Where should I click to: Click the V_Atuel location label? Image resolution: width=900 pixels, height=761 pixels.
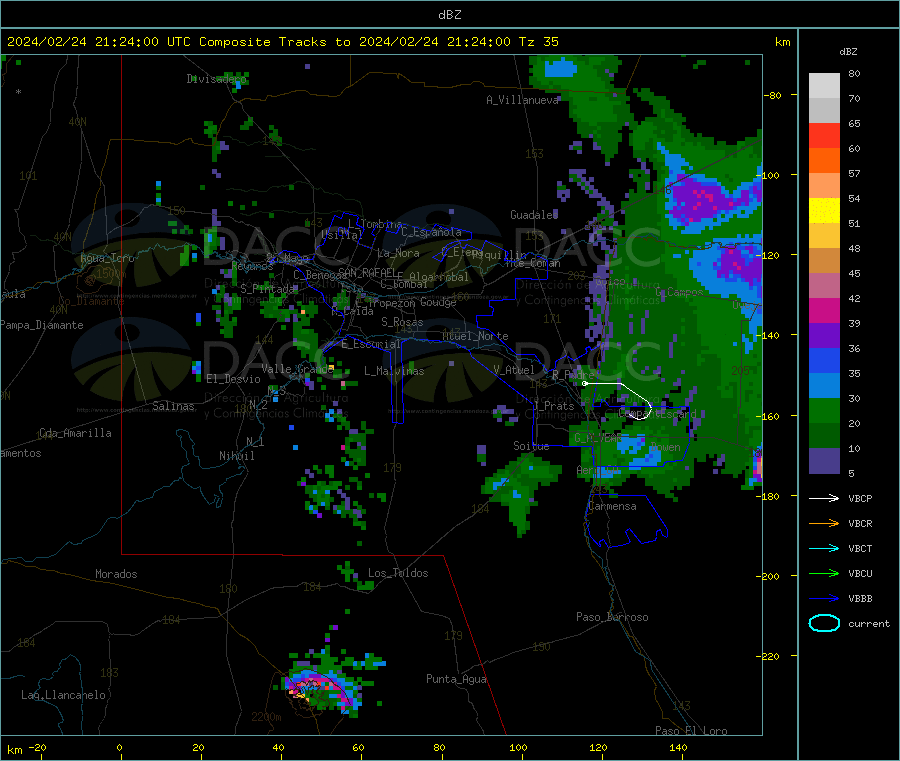(x=513, y=370)
